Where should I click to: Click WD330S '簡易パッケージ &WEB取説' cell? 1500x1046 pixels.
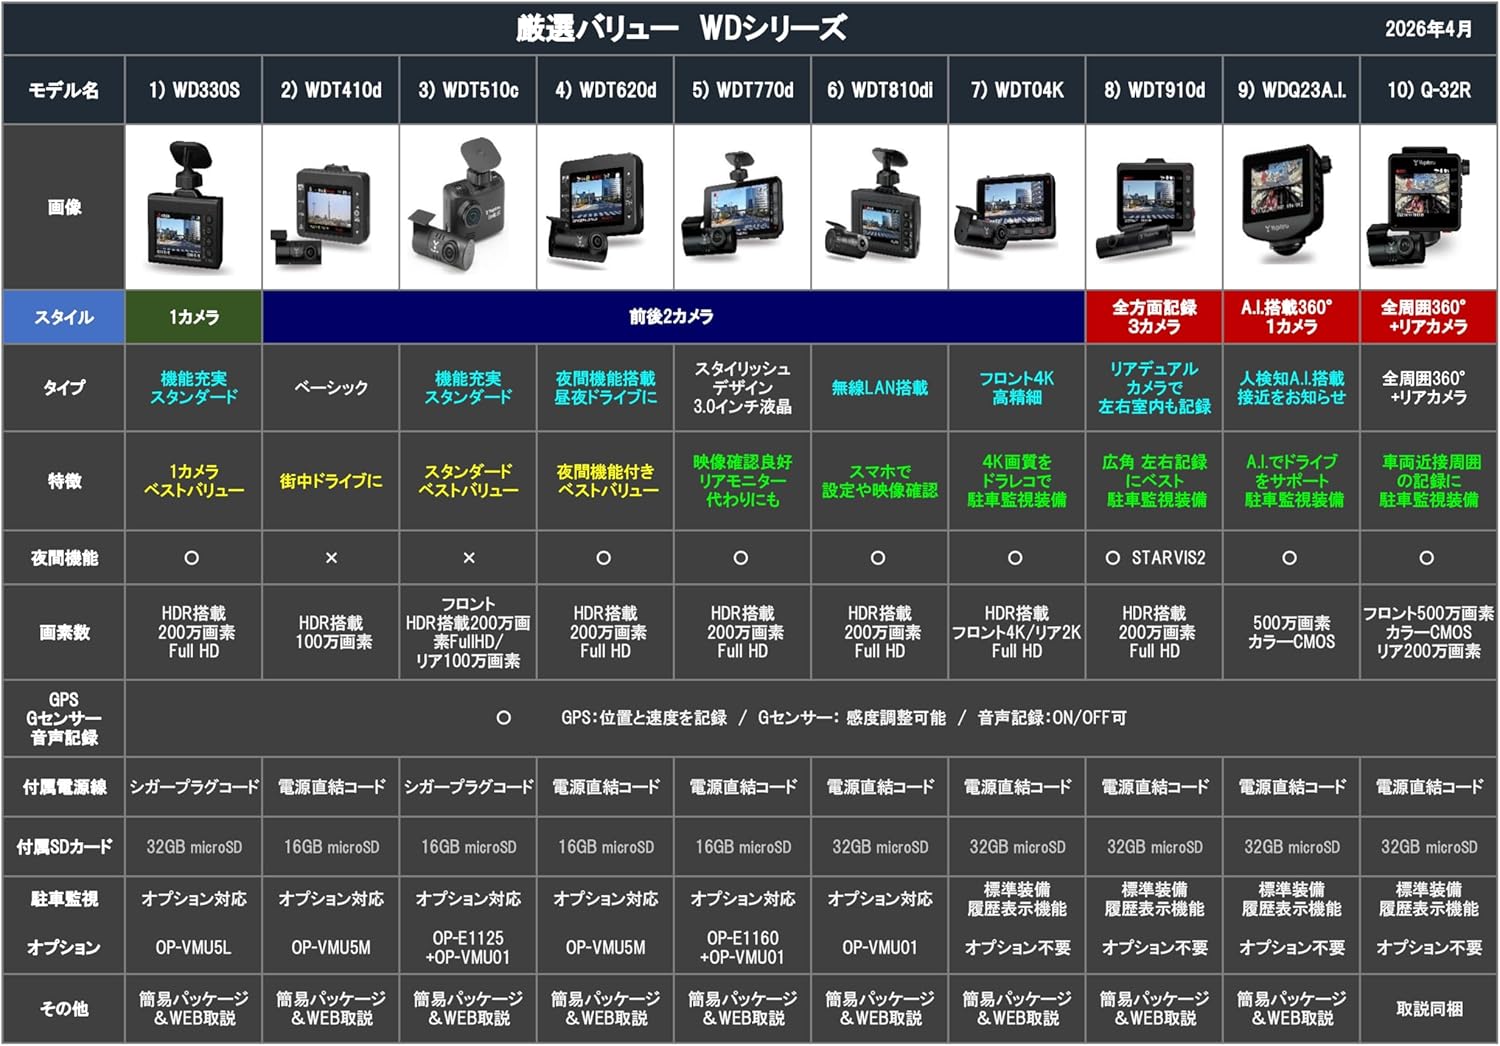click(193, 1009)
